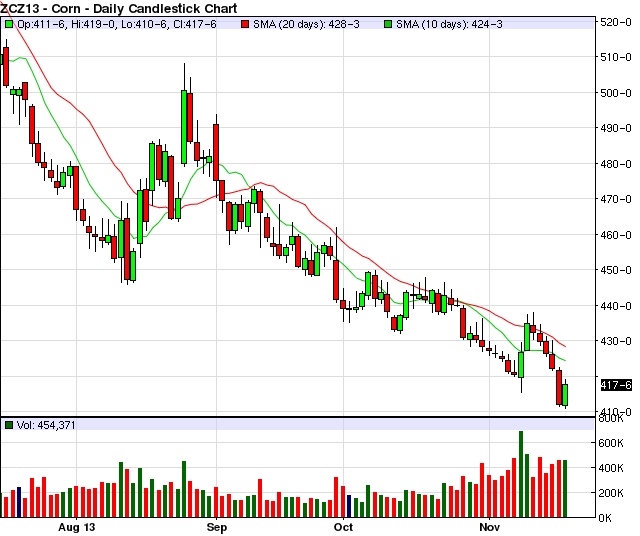Click the volume axis label '400K'
Screen dimensions: 640x536
tap(611, 468)
